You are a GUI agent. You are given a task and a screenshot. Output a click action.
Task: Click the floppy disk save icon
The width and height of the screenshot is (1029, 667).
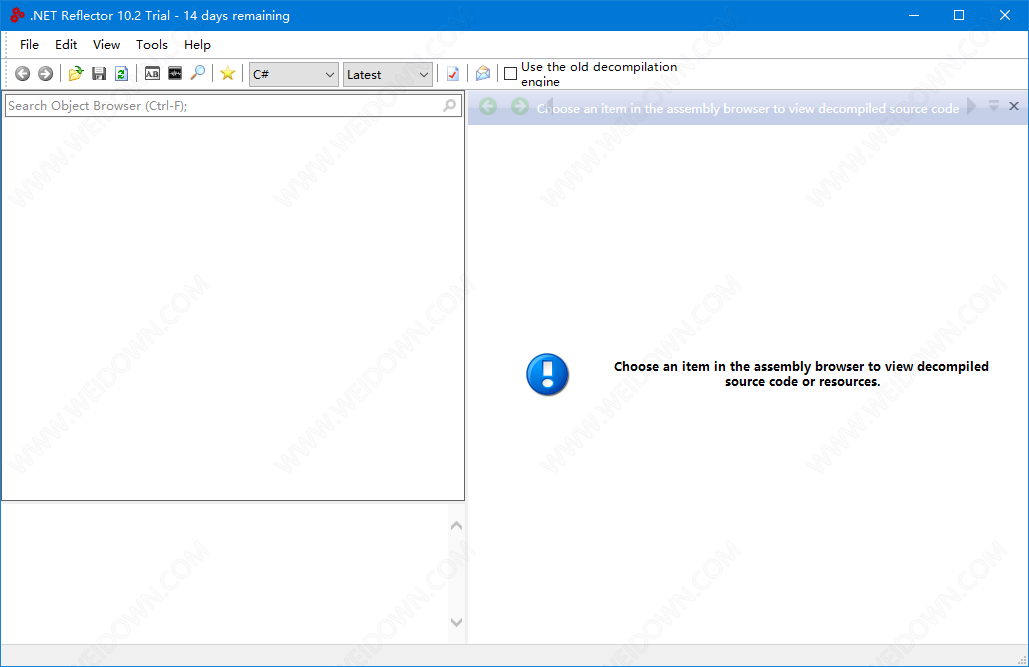(99, 74)
